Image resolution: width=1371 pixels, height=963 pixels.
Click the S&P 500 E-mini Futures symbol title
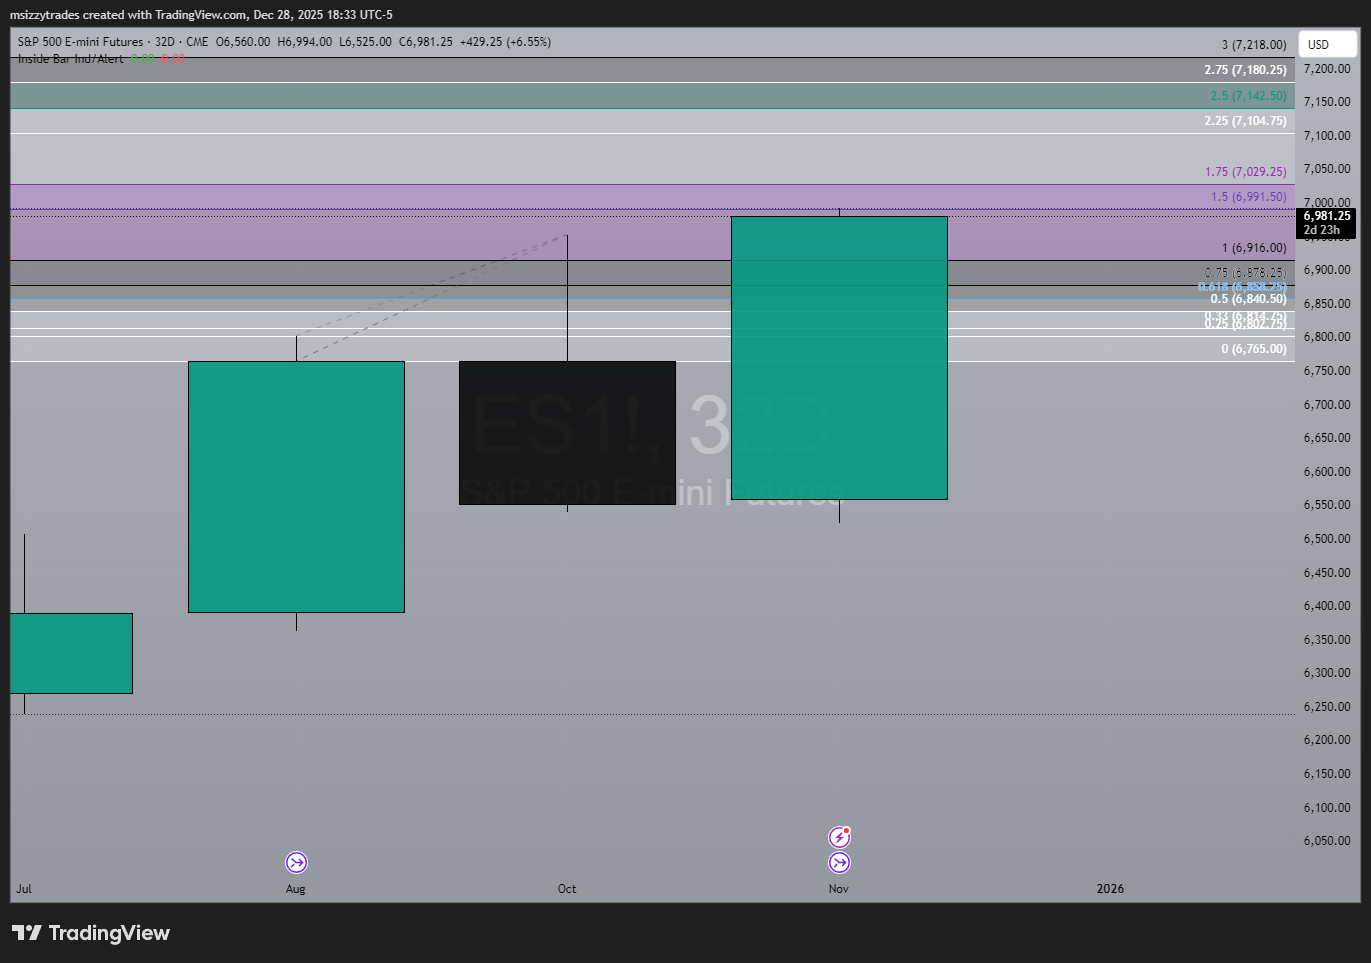(x=80, y=42)
